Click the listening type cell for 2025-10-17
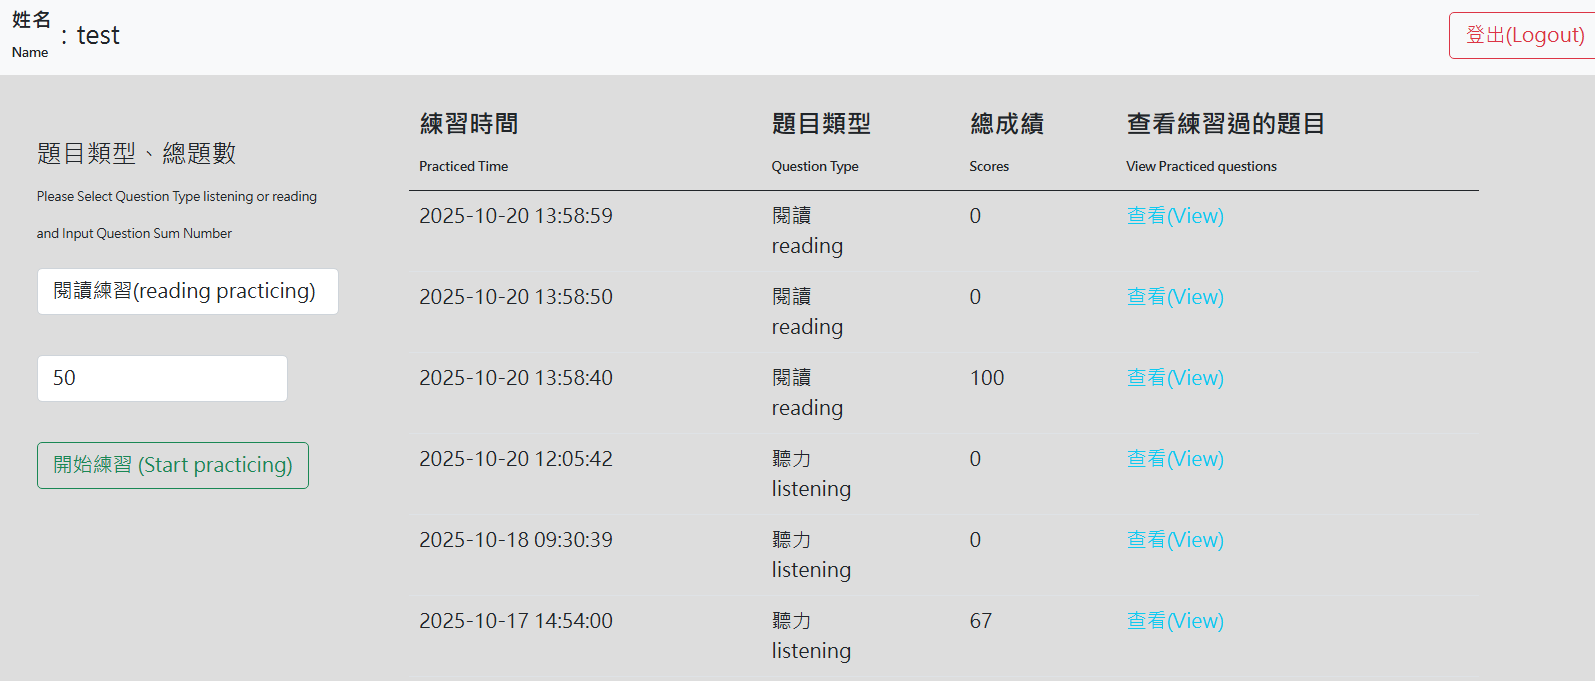The width and height of the screenshot is (1595, 681). (811, 636)
